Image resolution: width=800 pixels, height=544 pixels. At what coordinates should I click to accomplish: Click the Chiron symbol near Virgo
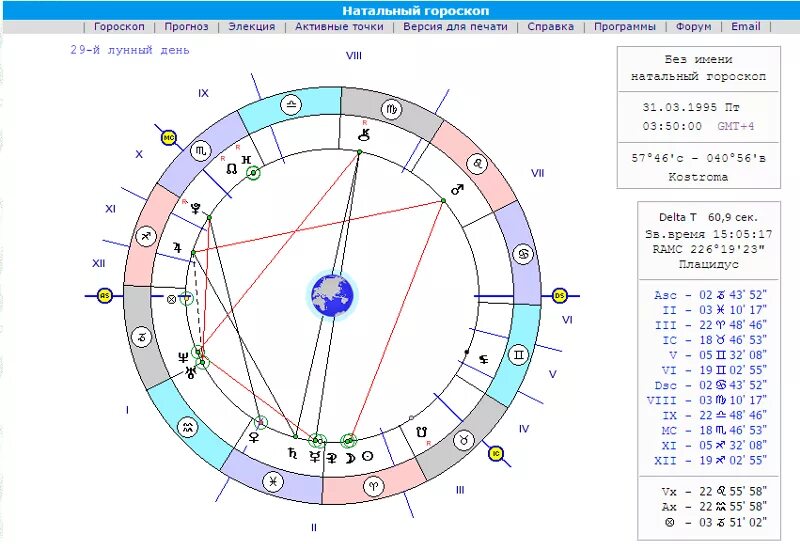(364, 134)
